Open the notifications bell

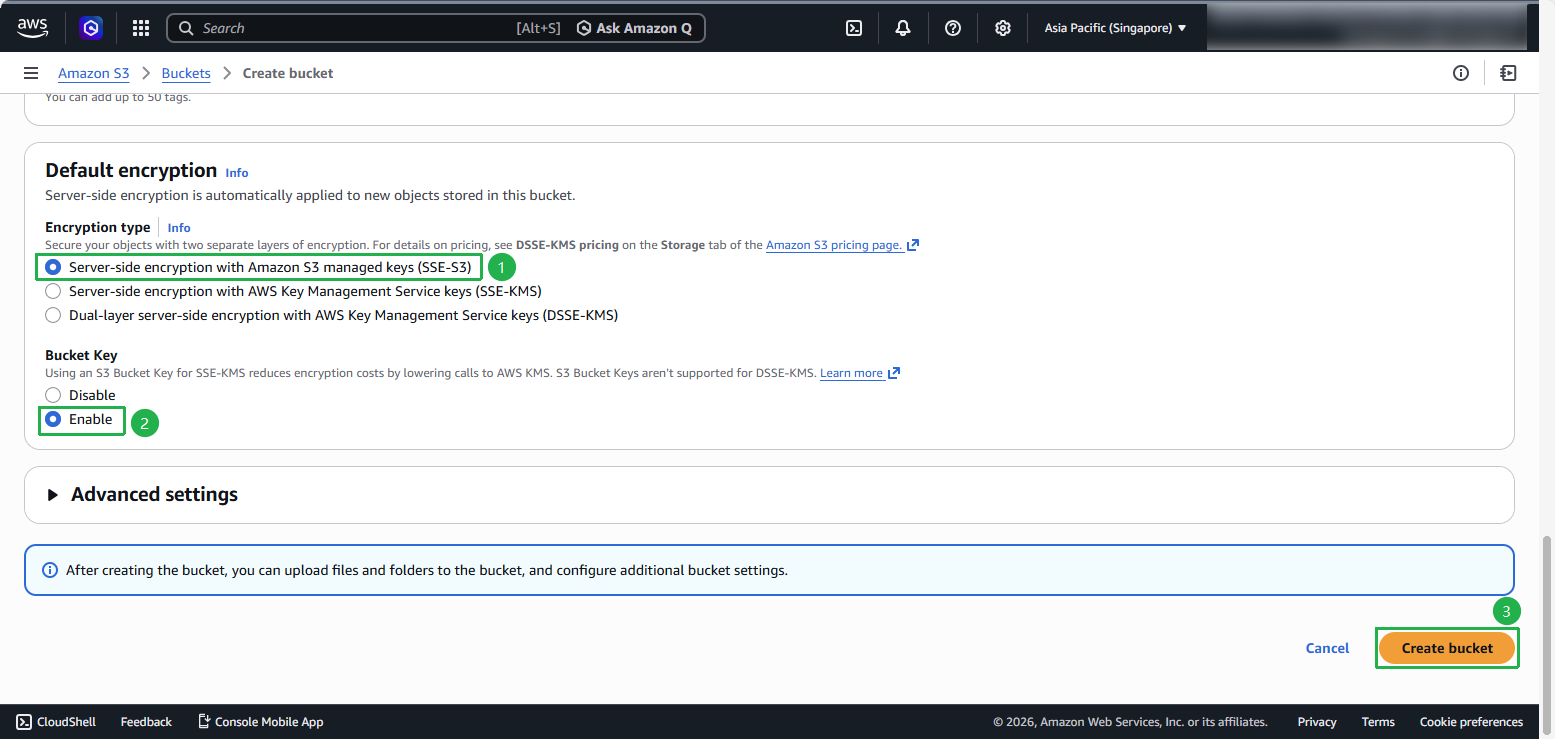pos(903,28)
